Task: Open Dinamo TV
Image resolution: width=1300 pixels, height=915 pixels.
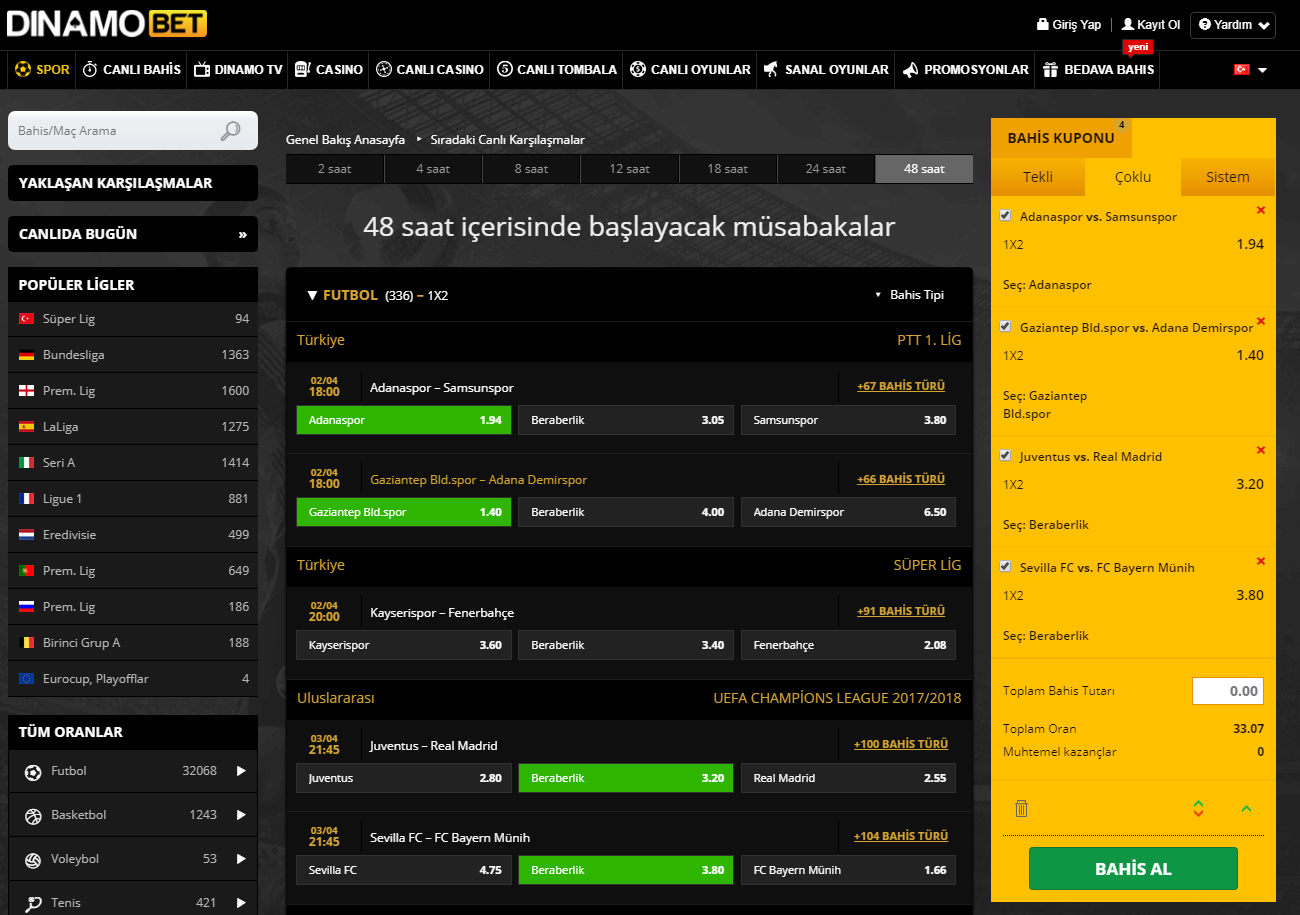Action: [238, 70]
